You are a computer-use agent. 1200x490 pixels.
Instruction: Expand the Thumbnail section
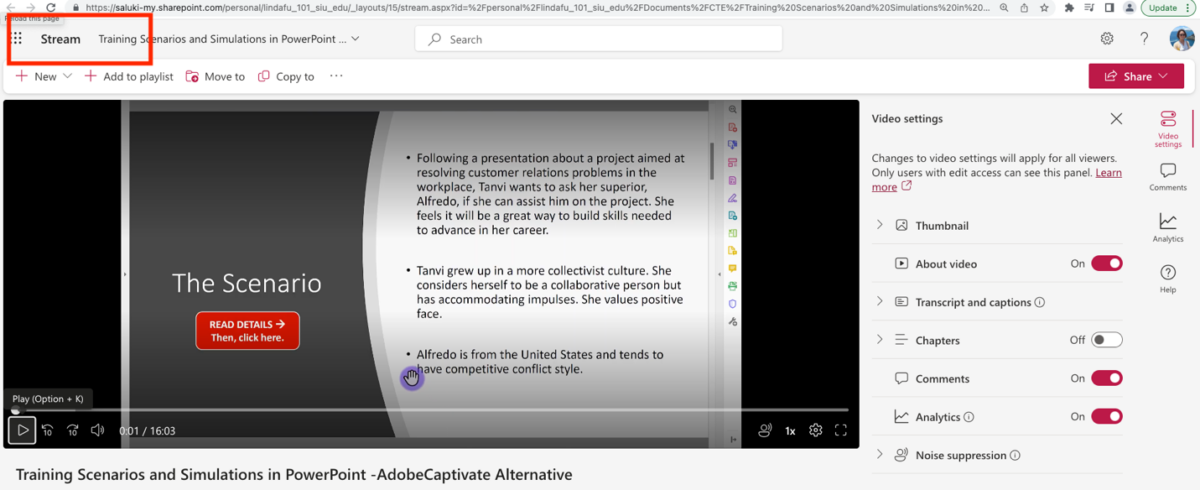(x=880, y=226)
